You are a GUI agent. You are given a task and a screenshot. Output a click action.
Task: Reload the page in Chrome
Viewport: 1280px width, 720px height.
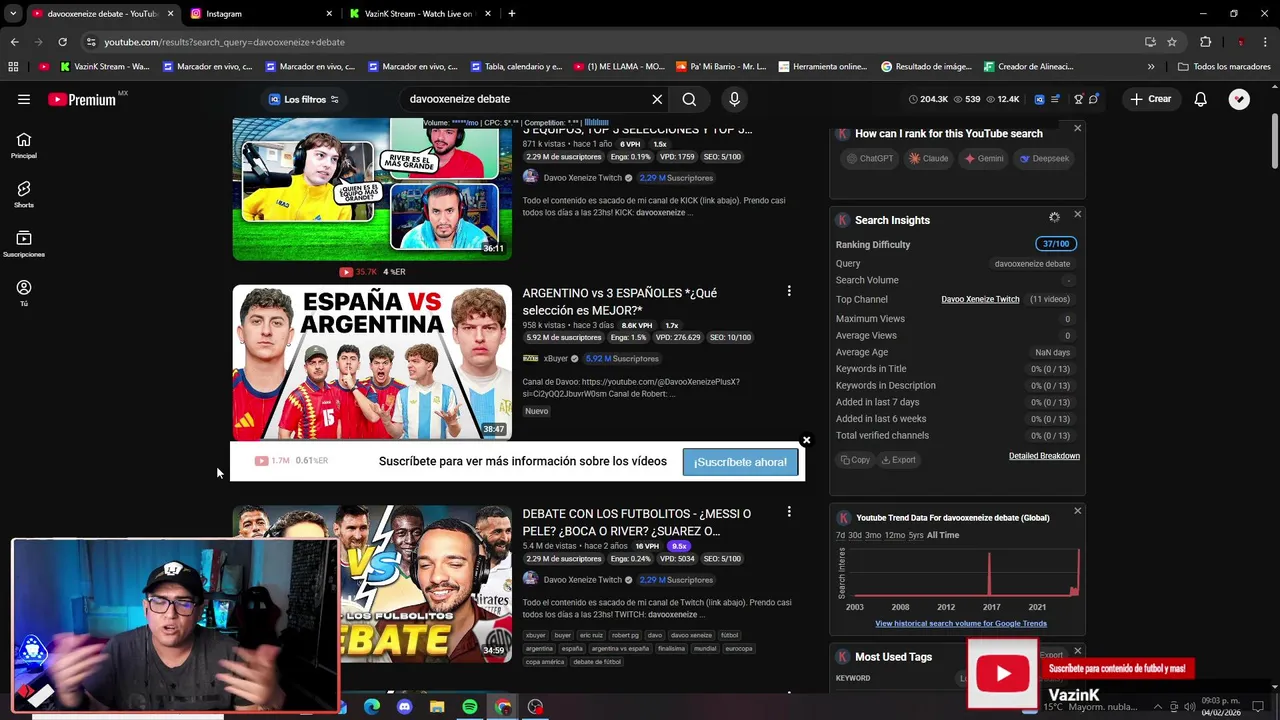coord(62,42)
